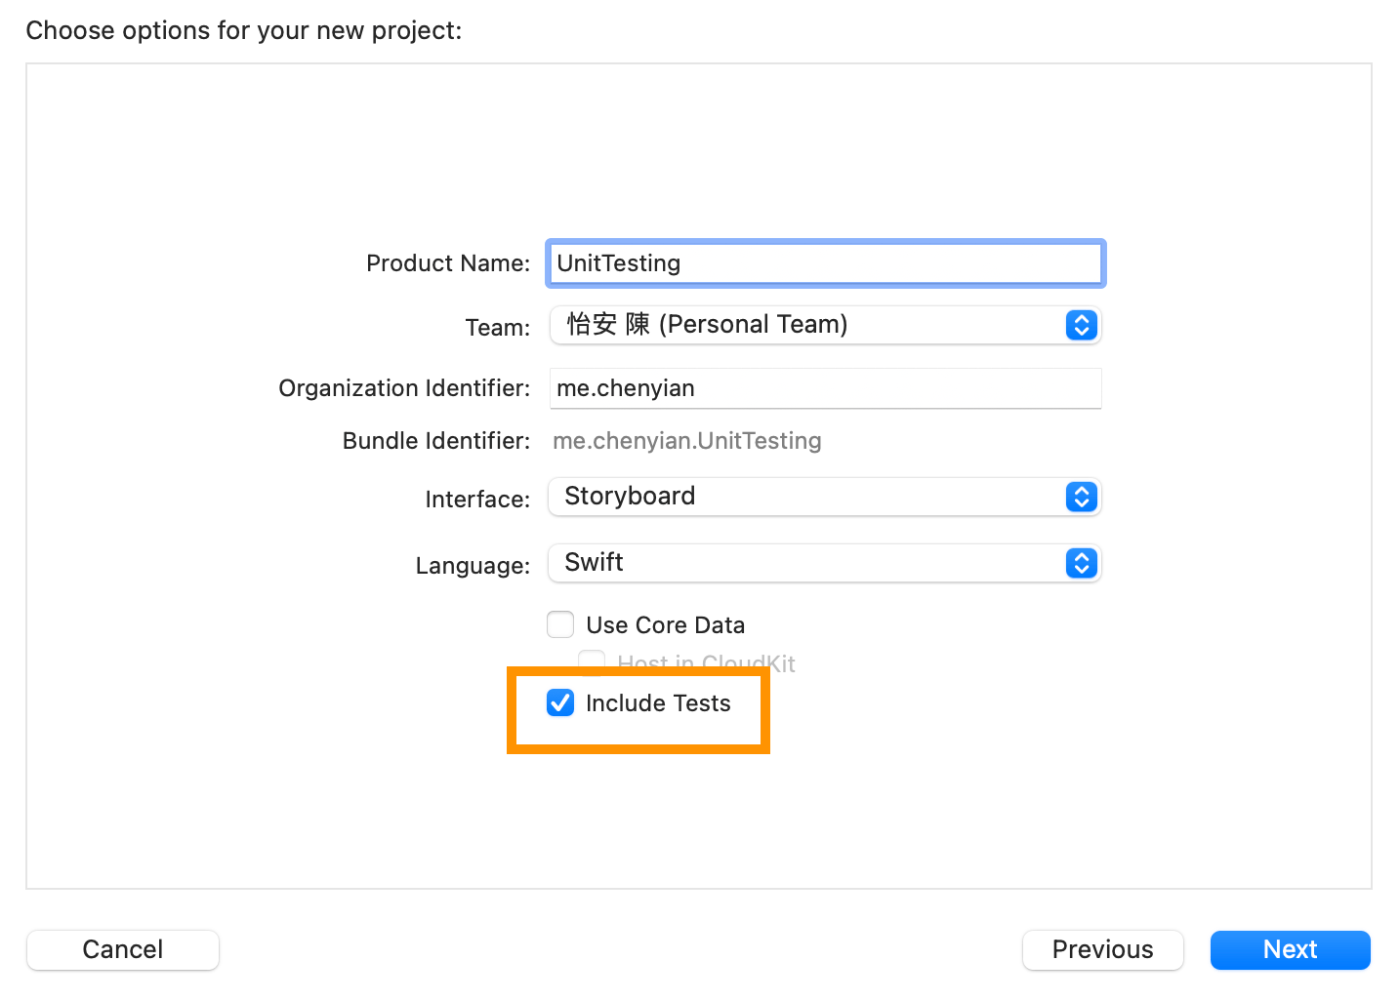Viewport: 1400px width, 1001px height.
Task: Click the dimmed Host in CloudKit checkbox
Action: click(x=592, y=661)
